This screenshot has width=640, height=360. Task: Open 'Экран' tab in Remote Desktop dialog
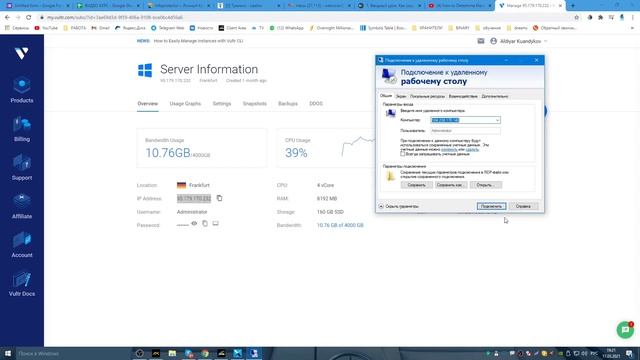coord(401,96)
